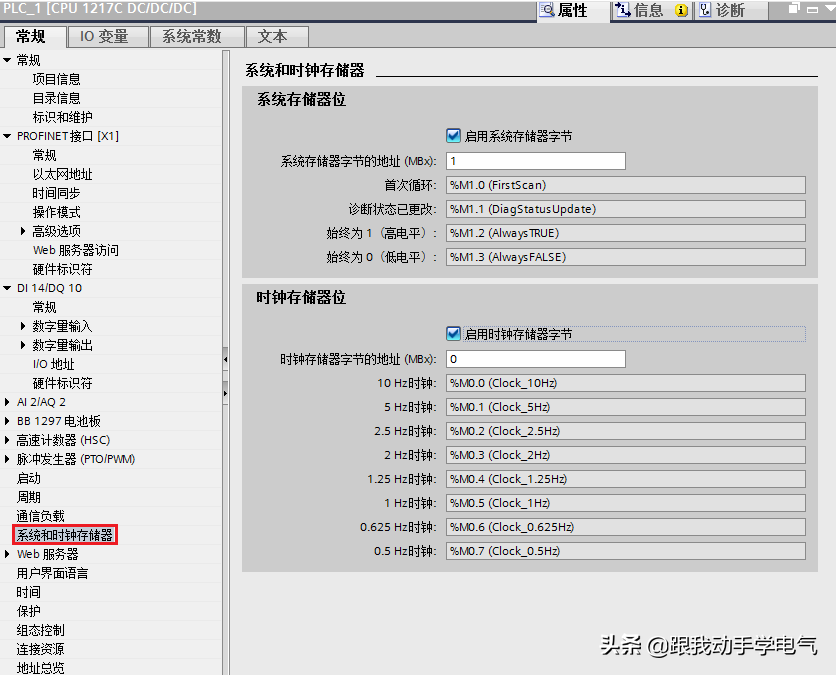Select 启动 startup in the tree
The height and width of the screenshot is (675, 836).
[29, 478]
